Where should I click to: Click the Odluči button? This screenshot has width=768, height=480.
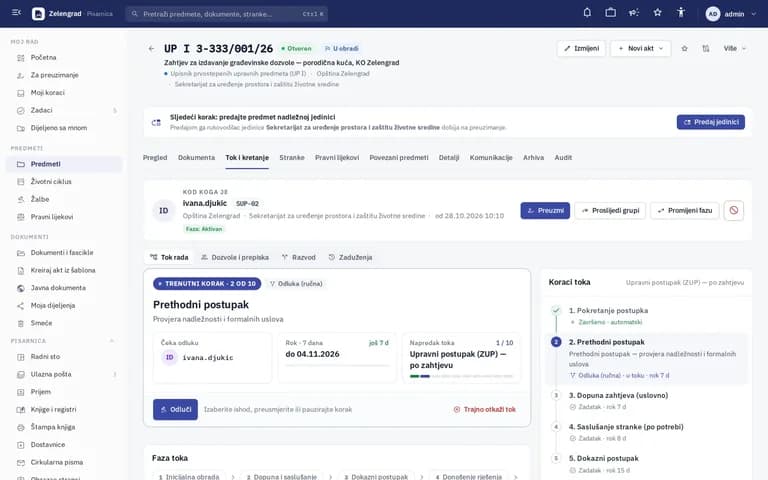pos(175,409)
